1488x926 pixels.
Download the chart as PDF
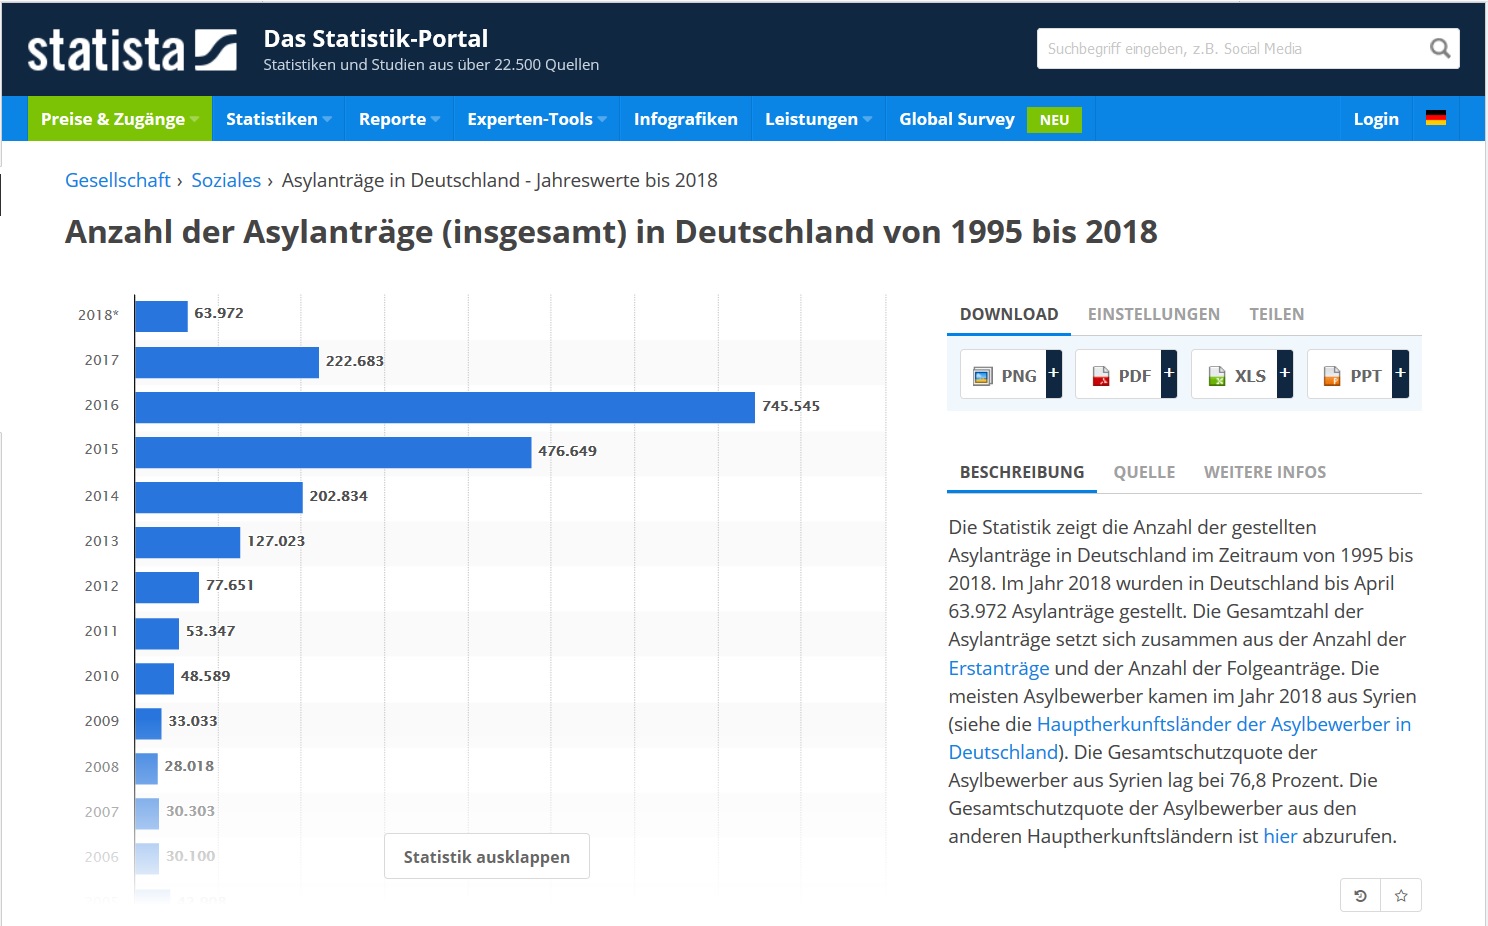tap(1119, 375)
